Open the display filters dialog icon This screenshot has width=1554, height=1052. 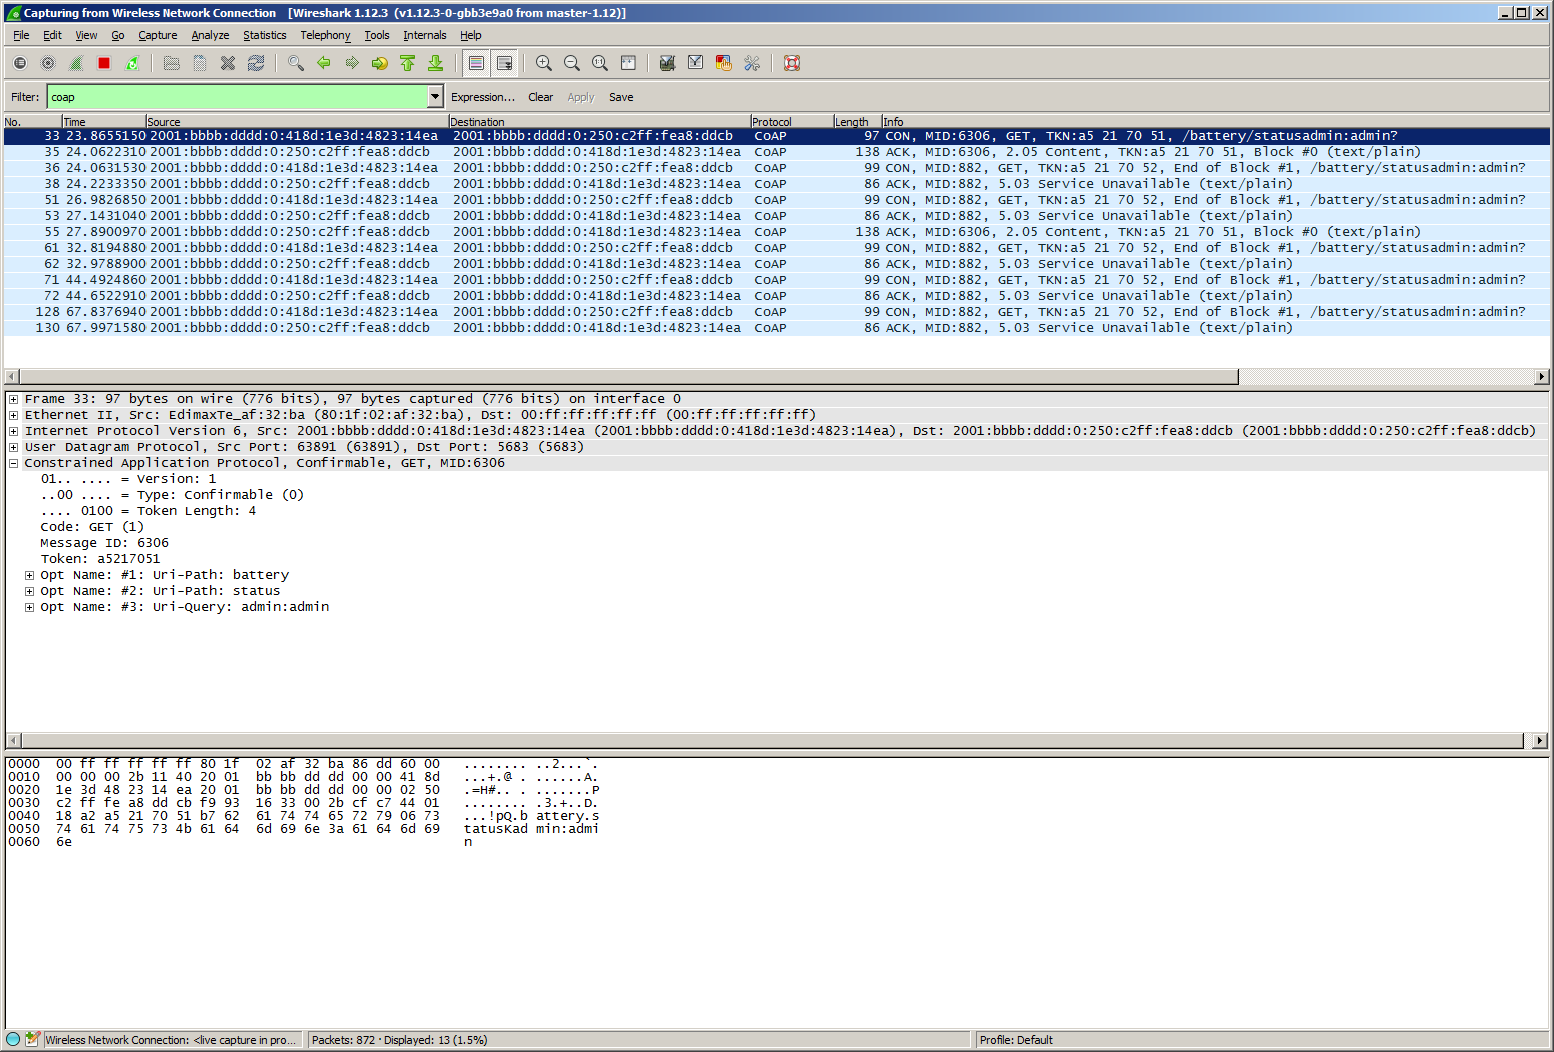(x=696, y=63)
